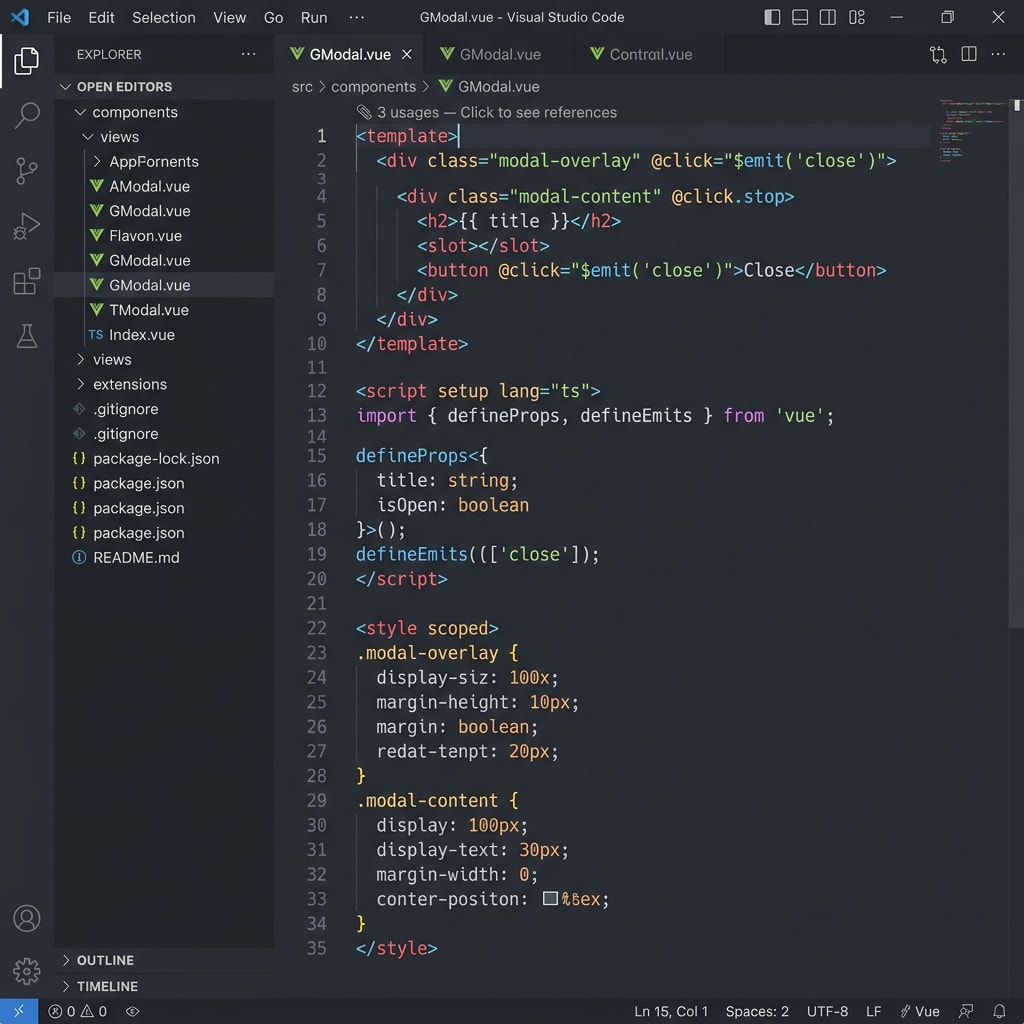Screen dimensions: 1024x1024
Task: Click the eye icon in status bar
Action: (132, 1011)
